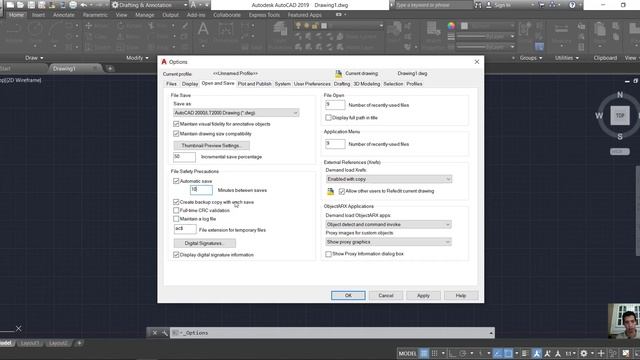Image resolution: width=640 pixels, height=360 pixels.
Task: Close the command line with its X icon
Action: coord(155,333)
